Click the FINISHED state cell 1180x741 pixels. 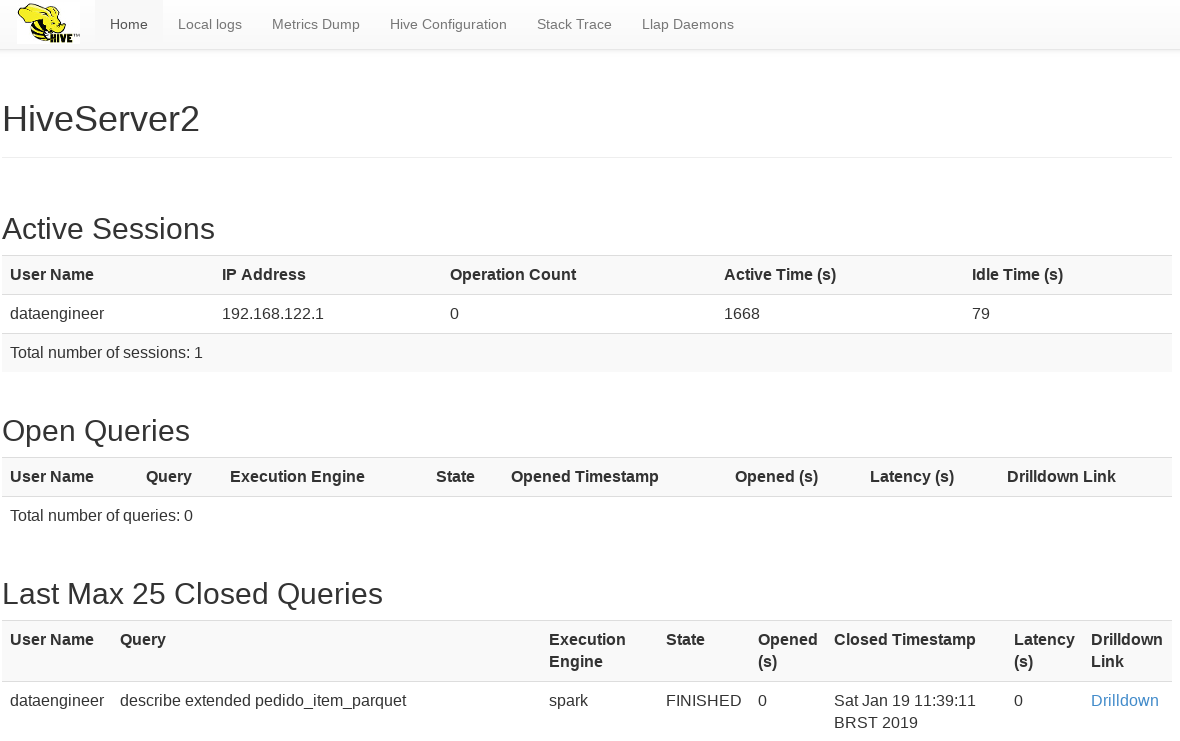[x=704, y=700]
